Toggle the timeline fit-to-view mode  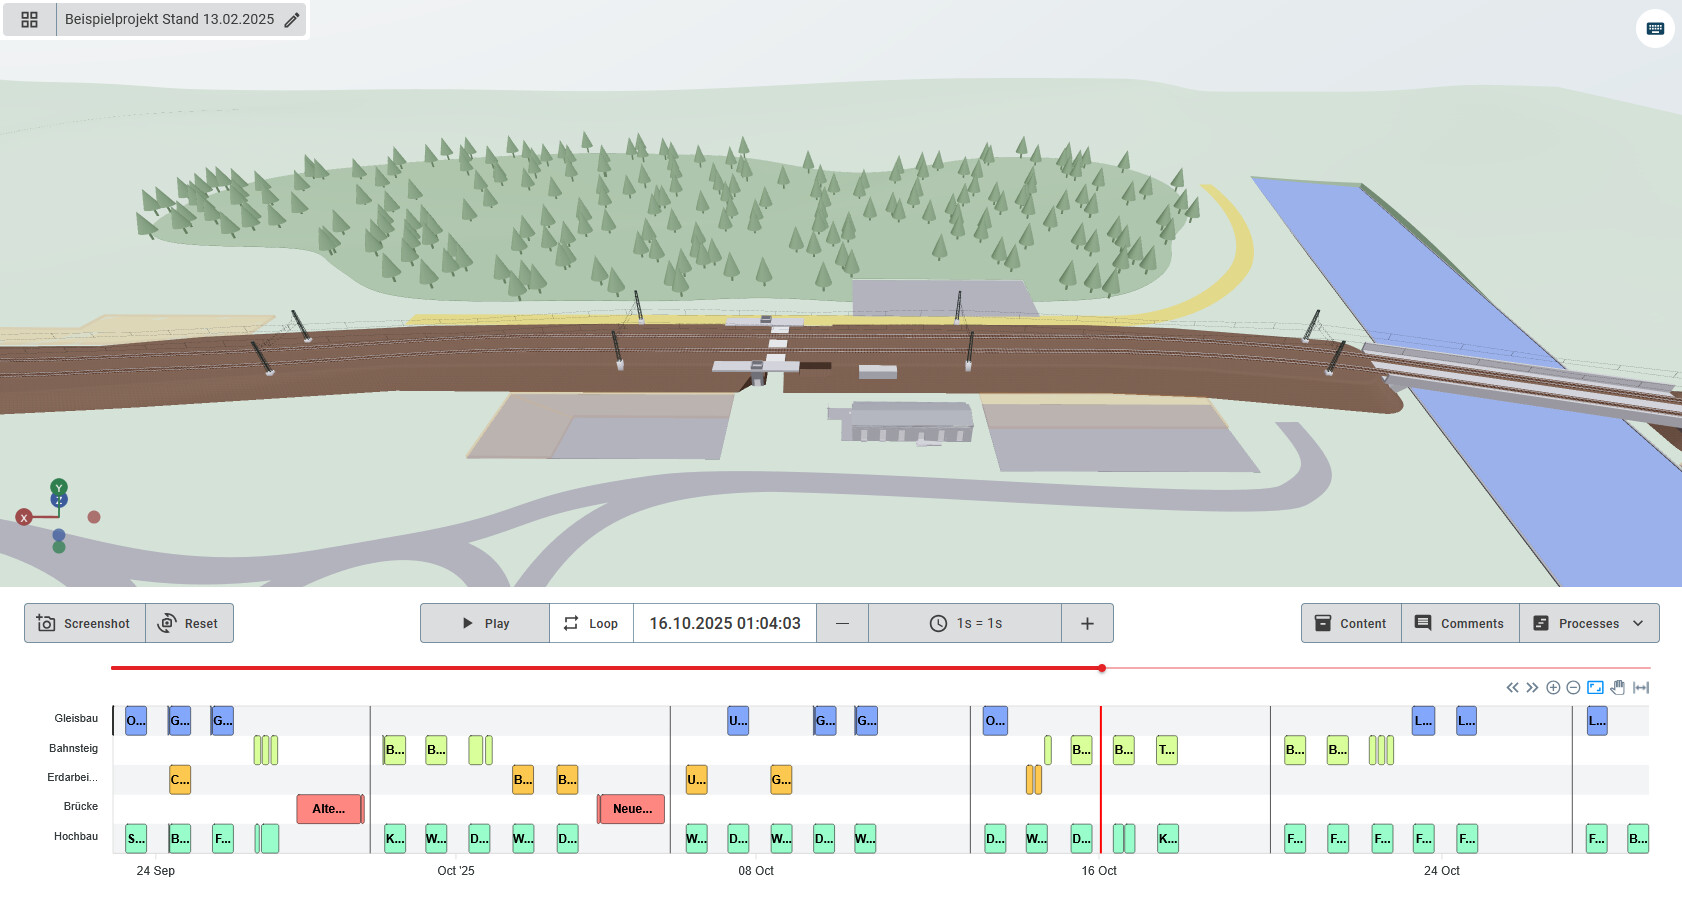pos(1595,688)
